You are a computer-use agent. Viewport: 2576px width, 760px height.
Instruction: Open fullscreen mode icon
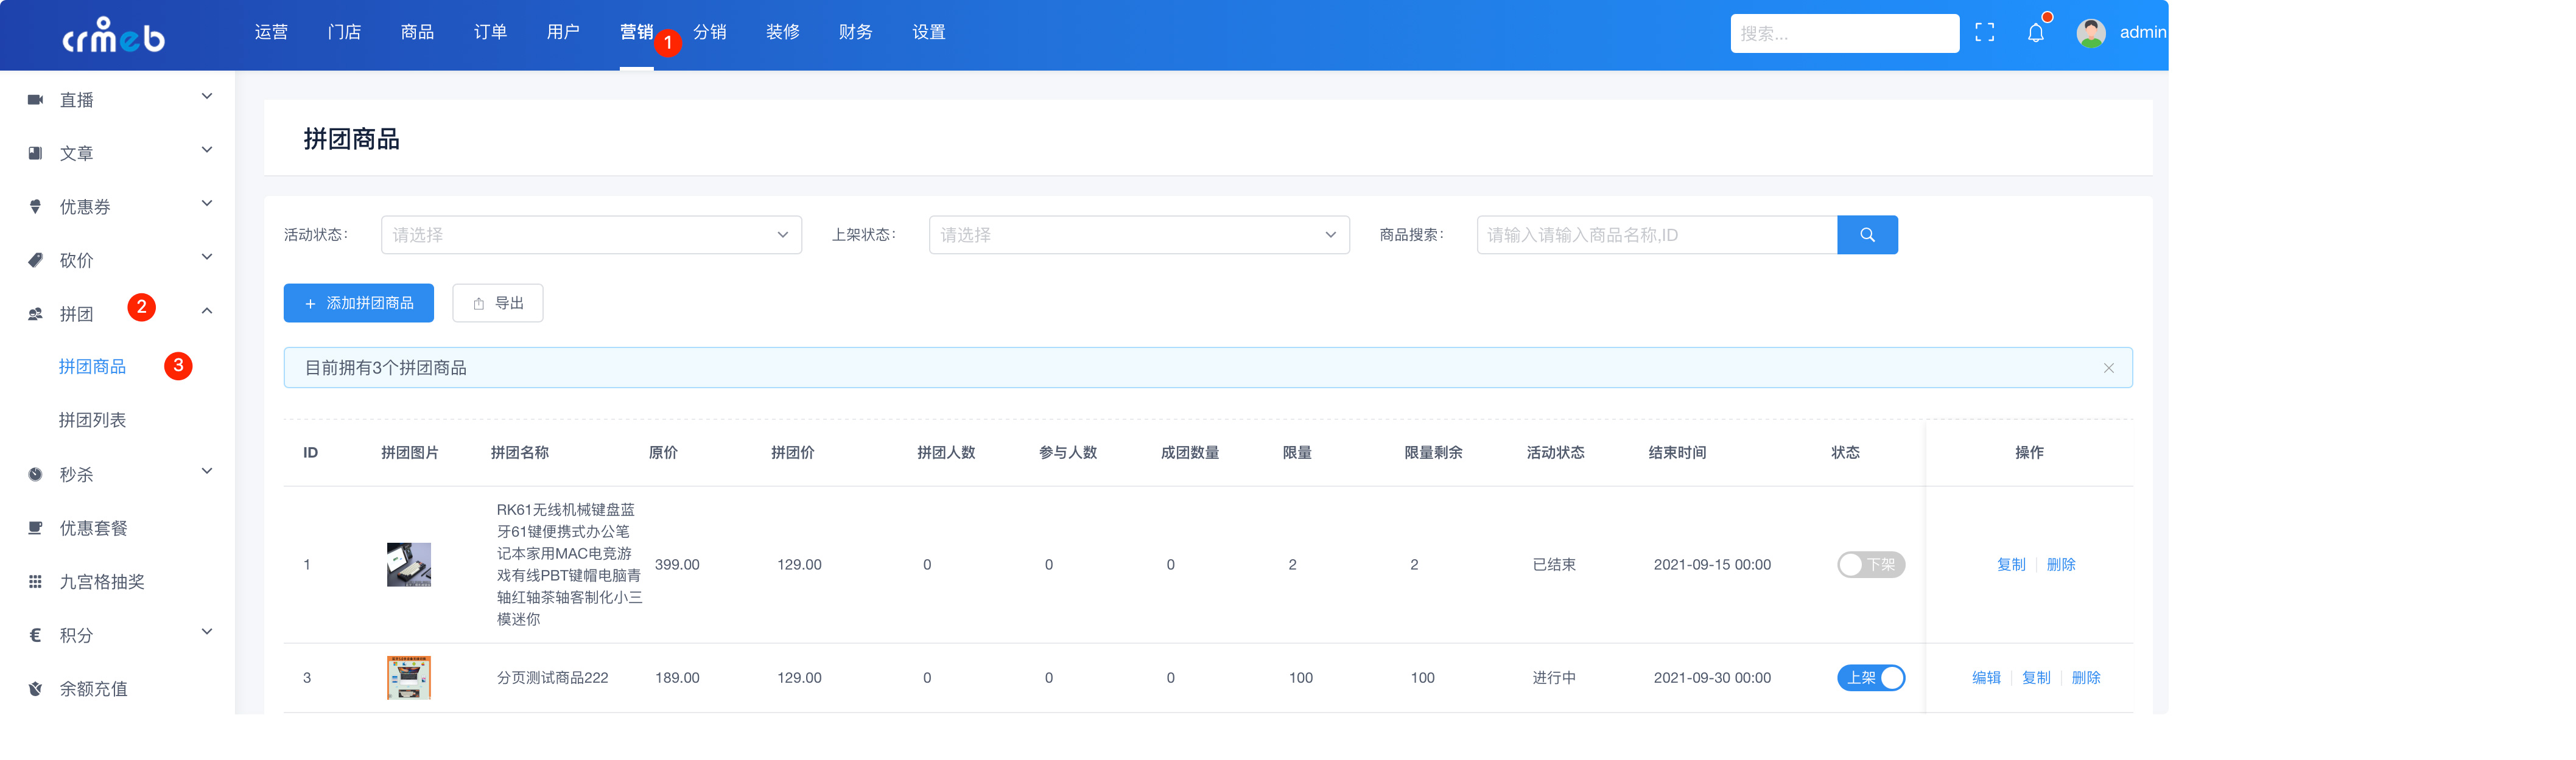pyautogui.click(x=1984, y=33)
